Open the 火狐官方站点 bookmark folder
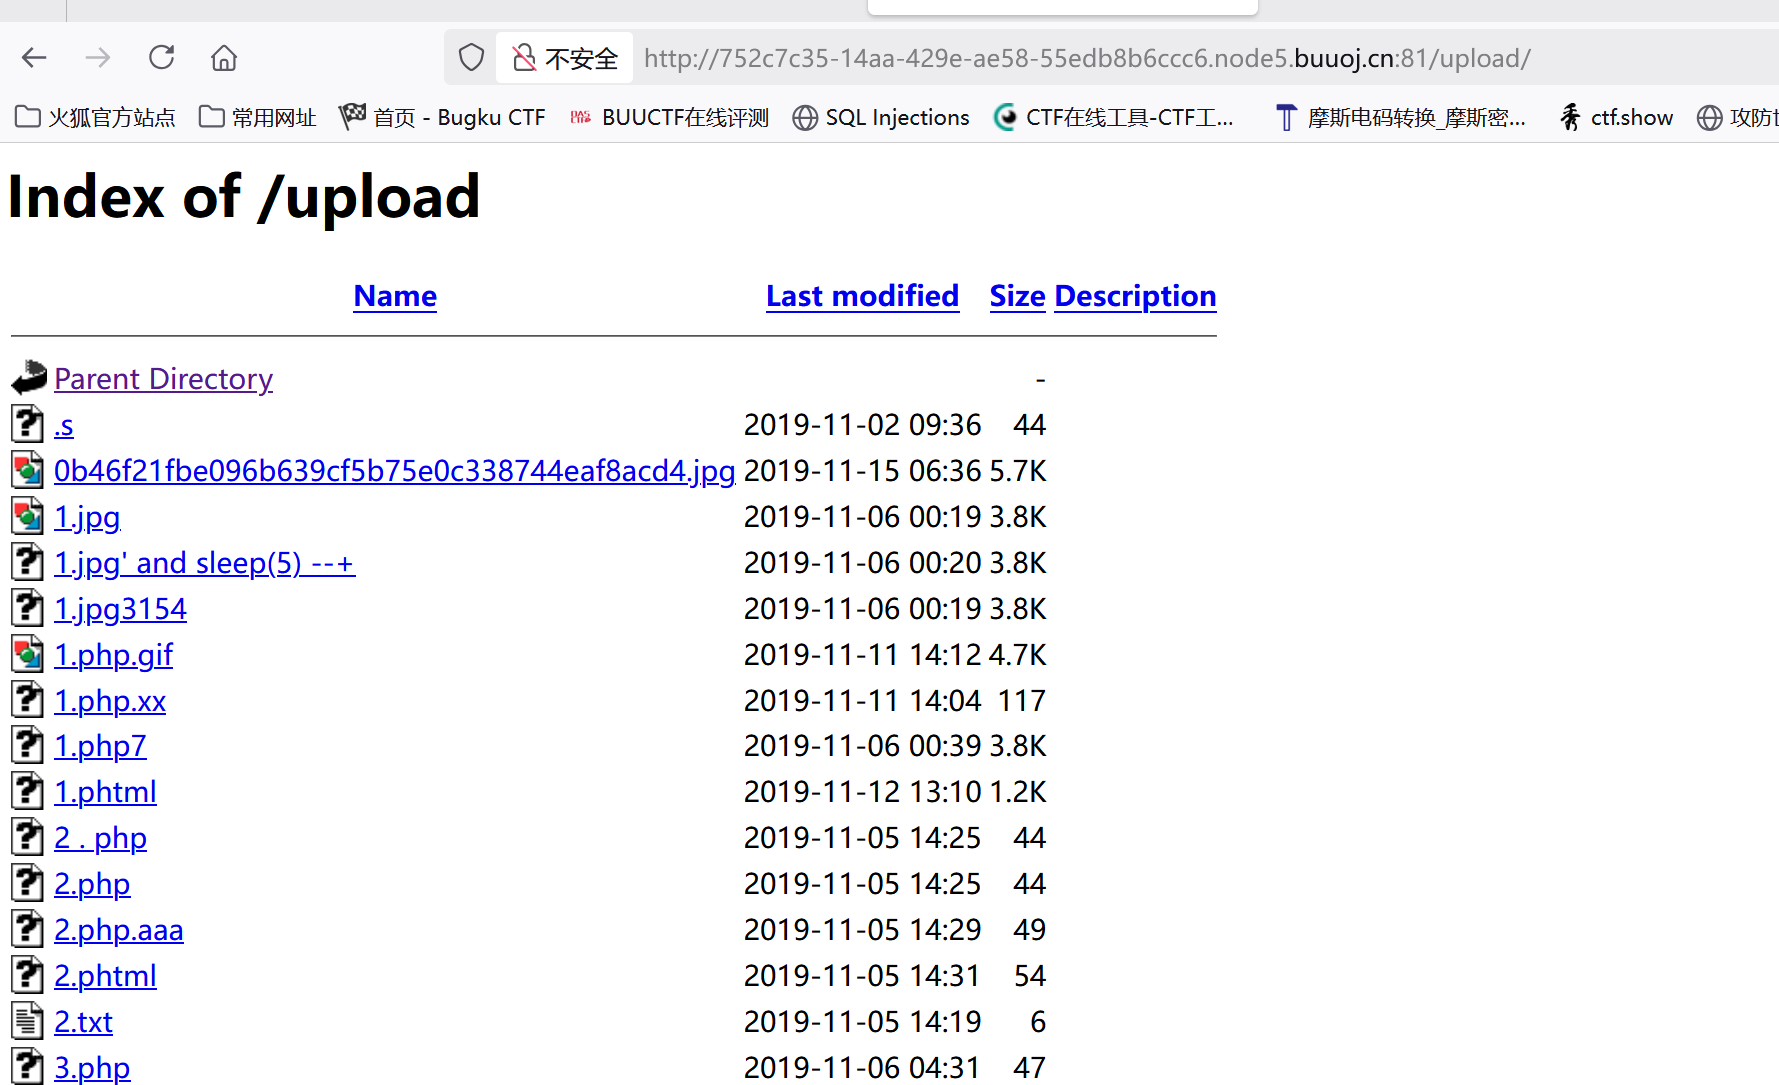Screen dimensions: 1779x1085 pos(96,118)
